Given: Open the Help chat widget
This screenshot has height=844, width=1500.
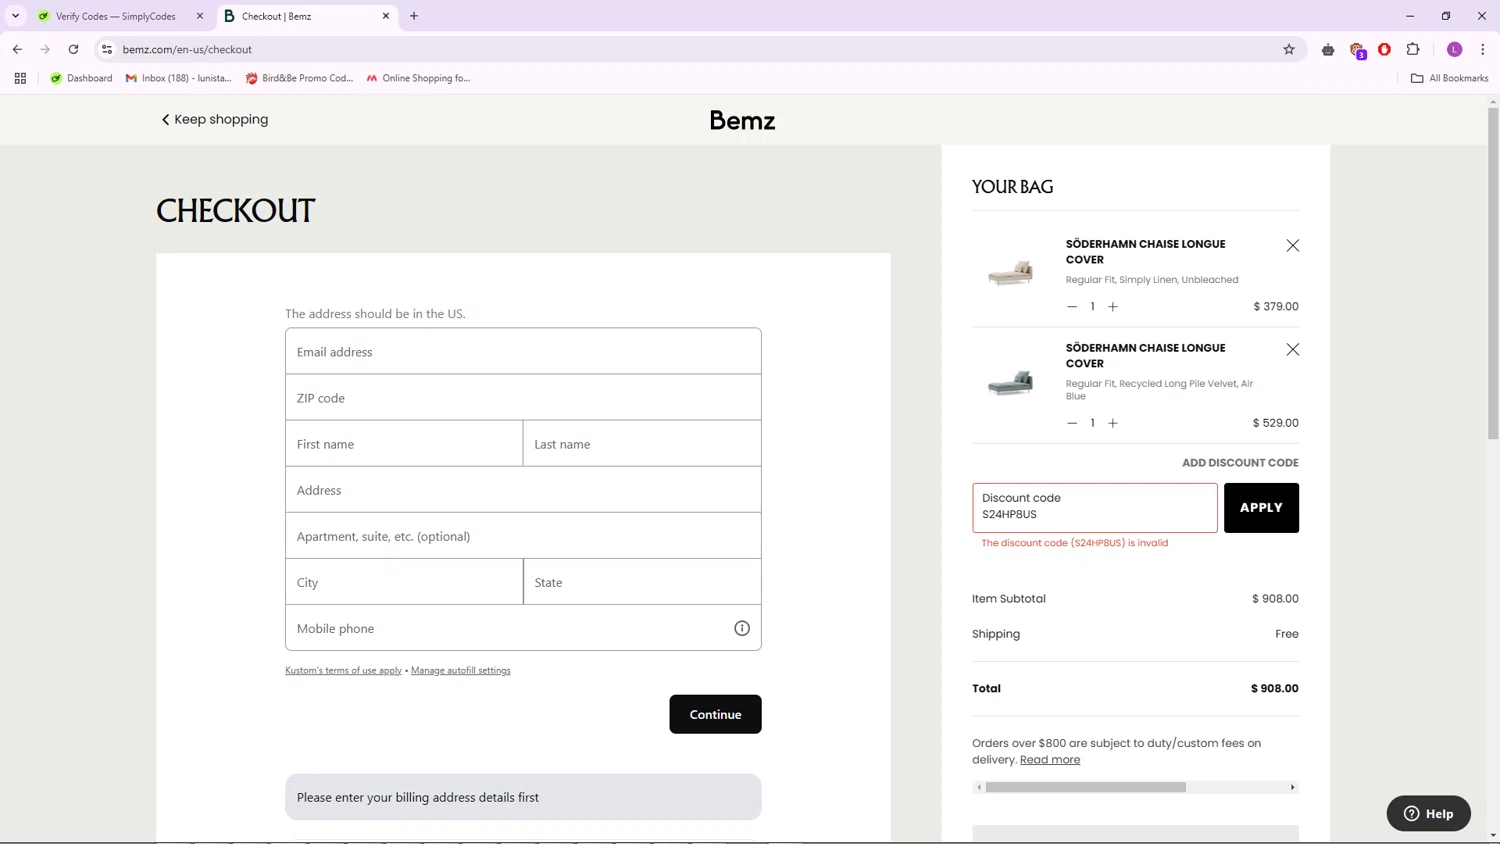Looking at the screenshot, I should 1429,813.
